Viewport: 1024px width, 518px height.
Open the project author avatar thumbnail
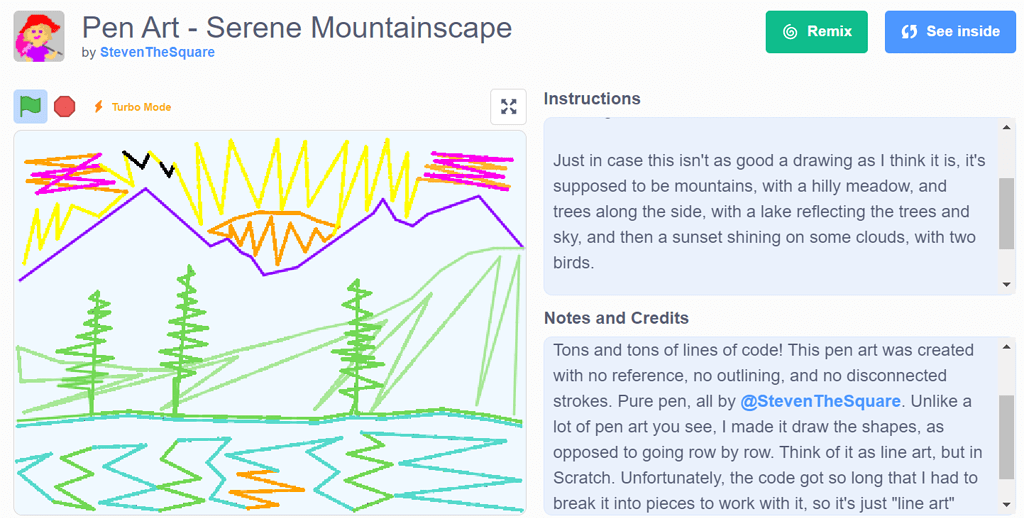[39, 37]
